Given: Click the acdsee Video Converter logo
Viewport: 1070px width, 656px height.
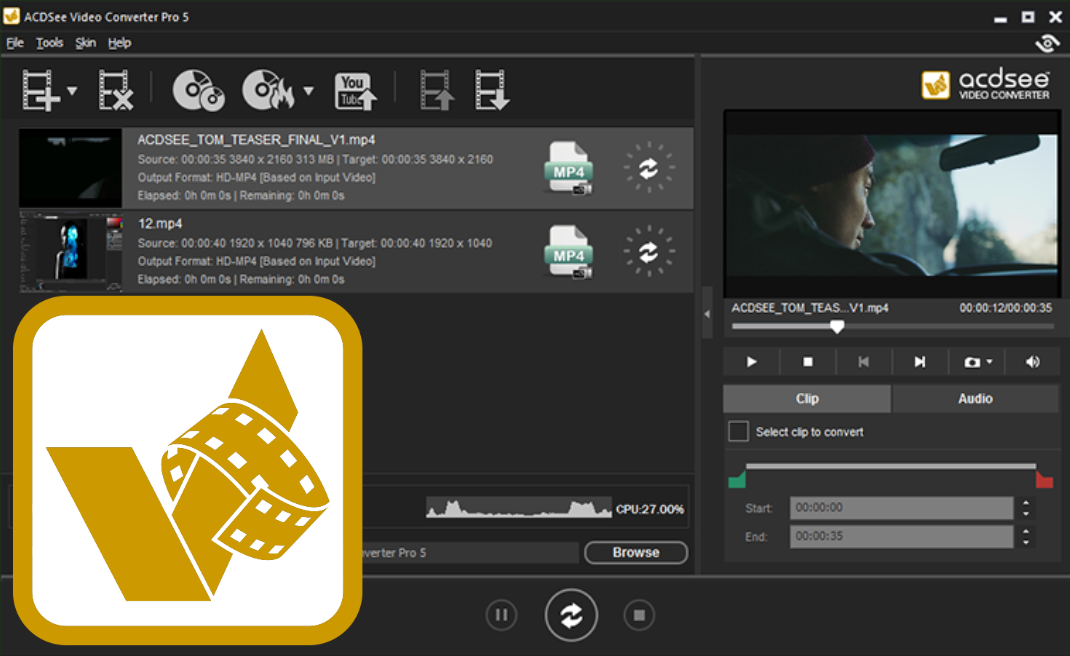Looking at the screenshot, I should (985, 85).
